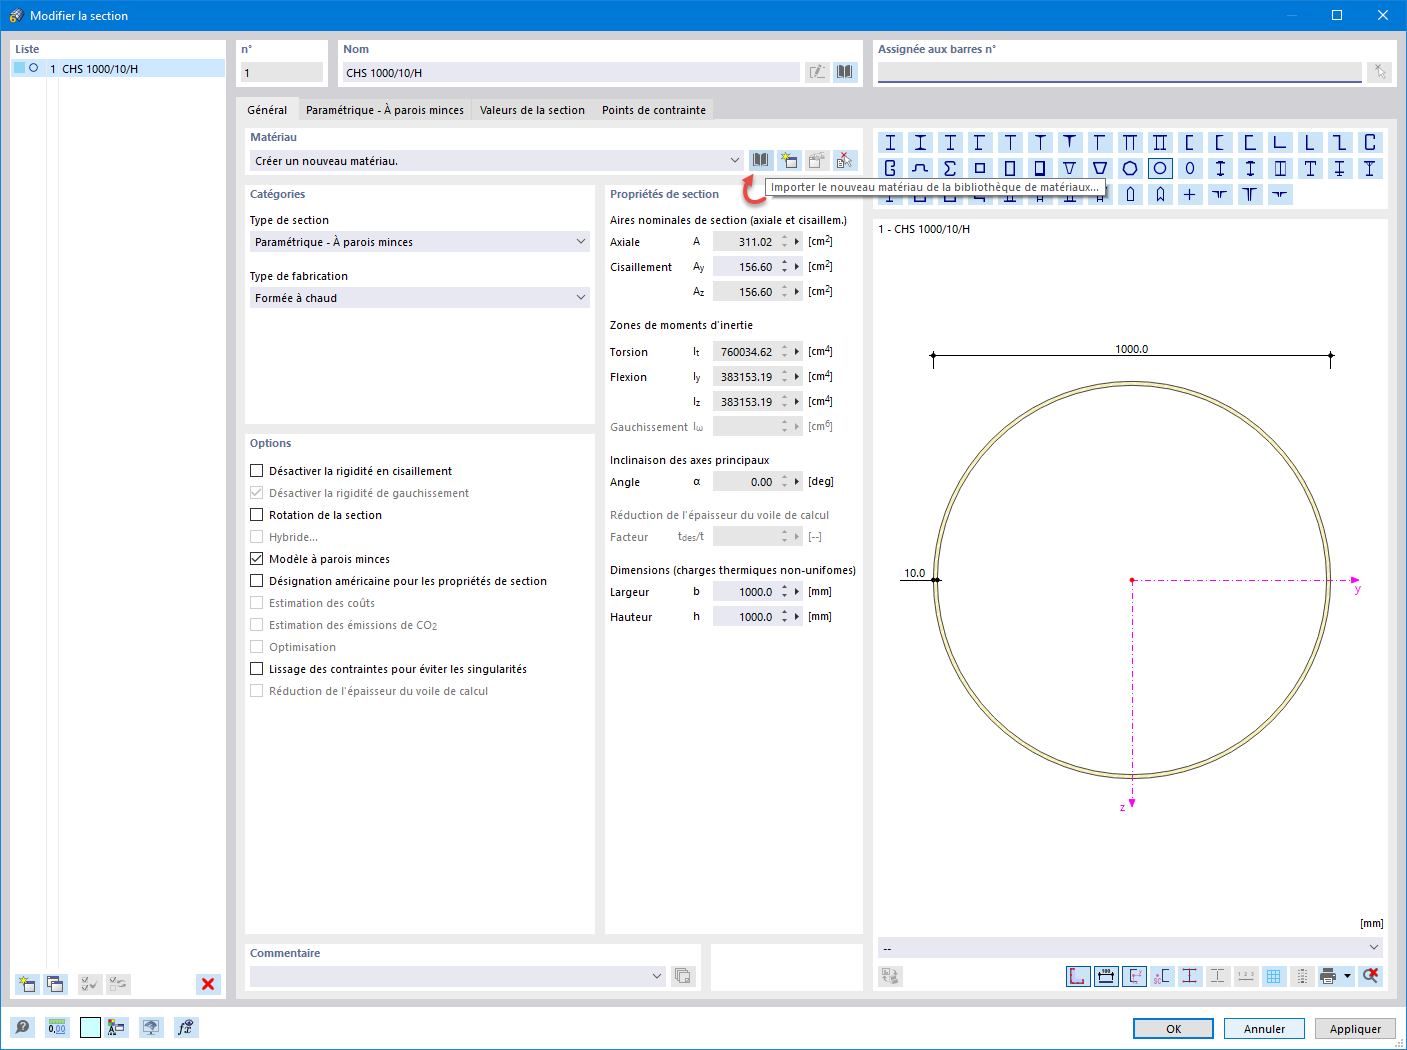Expand the Commentaire dropdown
The width and height of the screenshot is (1407, 1050).
(657, 976)
